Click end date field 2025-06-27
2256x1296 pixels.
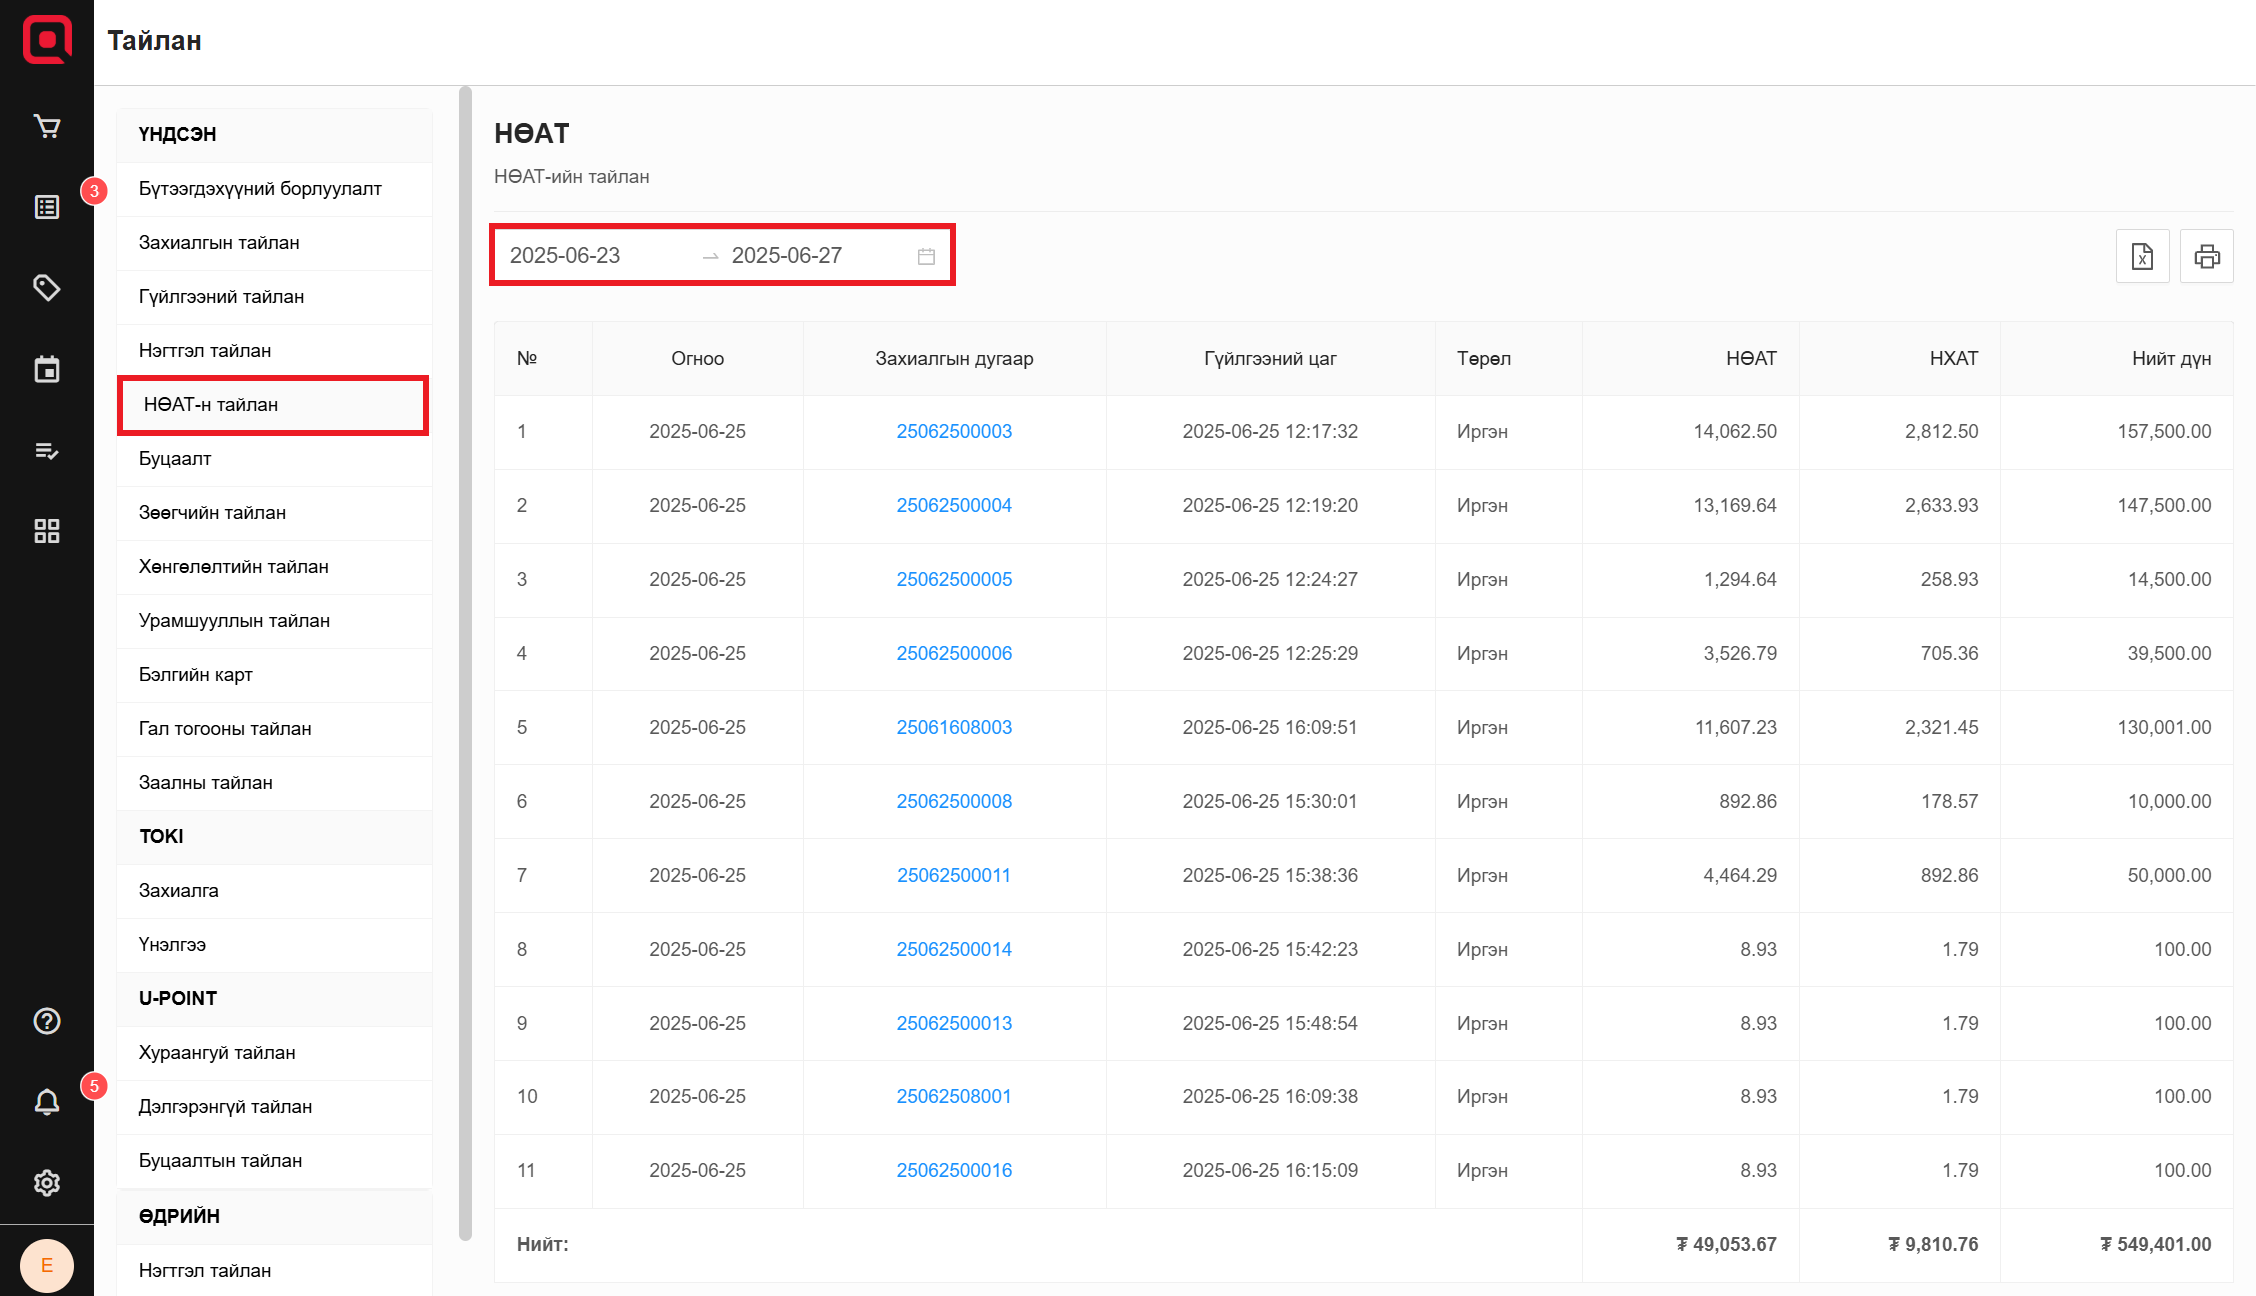[x=787, y=256]
